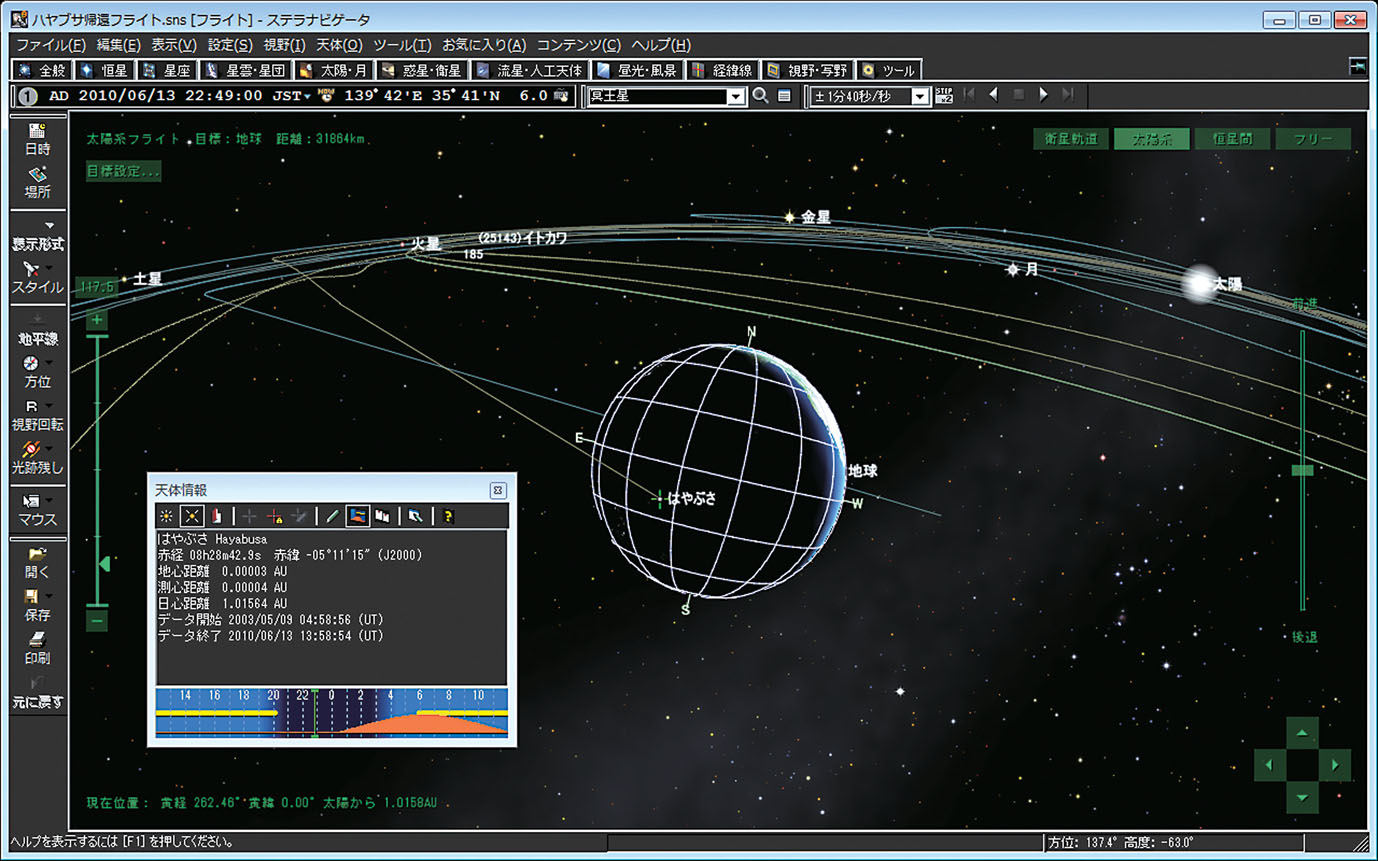The width and height of the screenshot is (1378, 861).
Task: Toggle the altitude graph icon in 天体情報 toolbar
Action: click(x=358, y=516)
